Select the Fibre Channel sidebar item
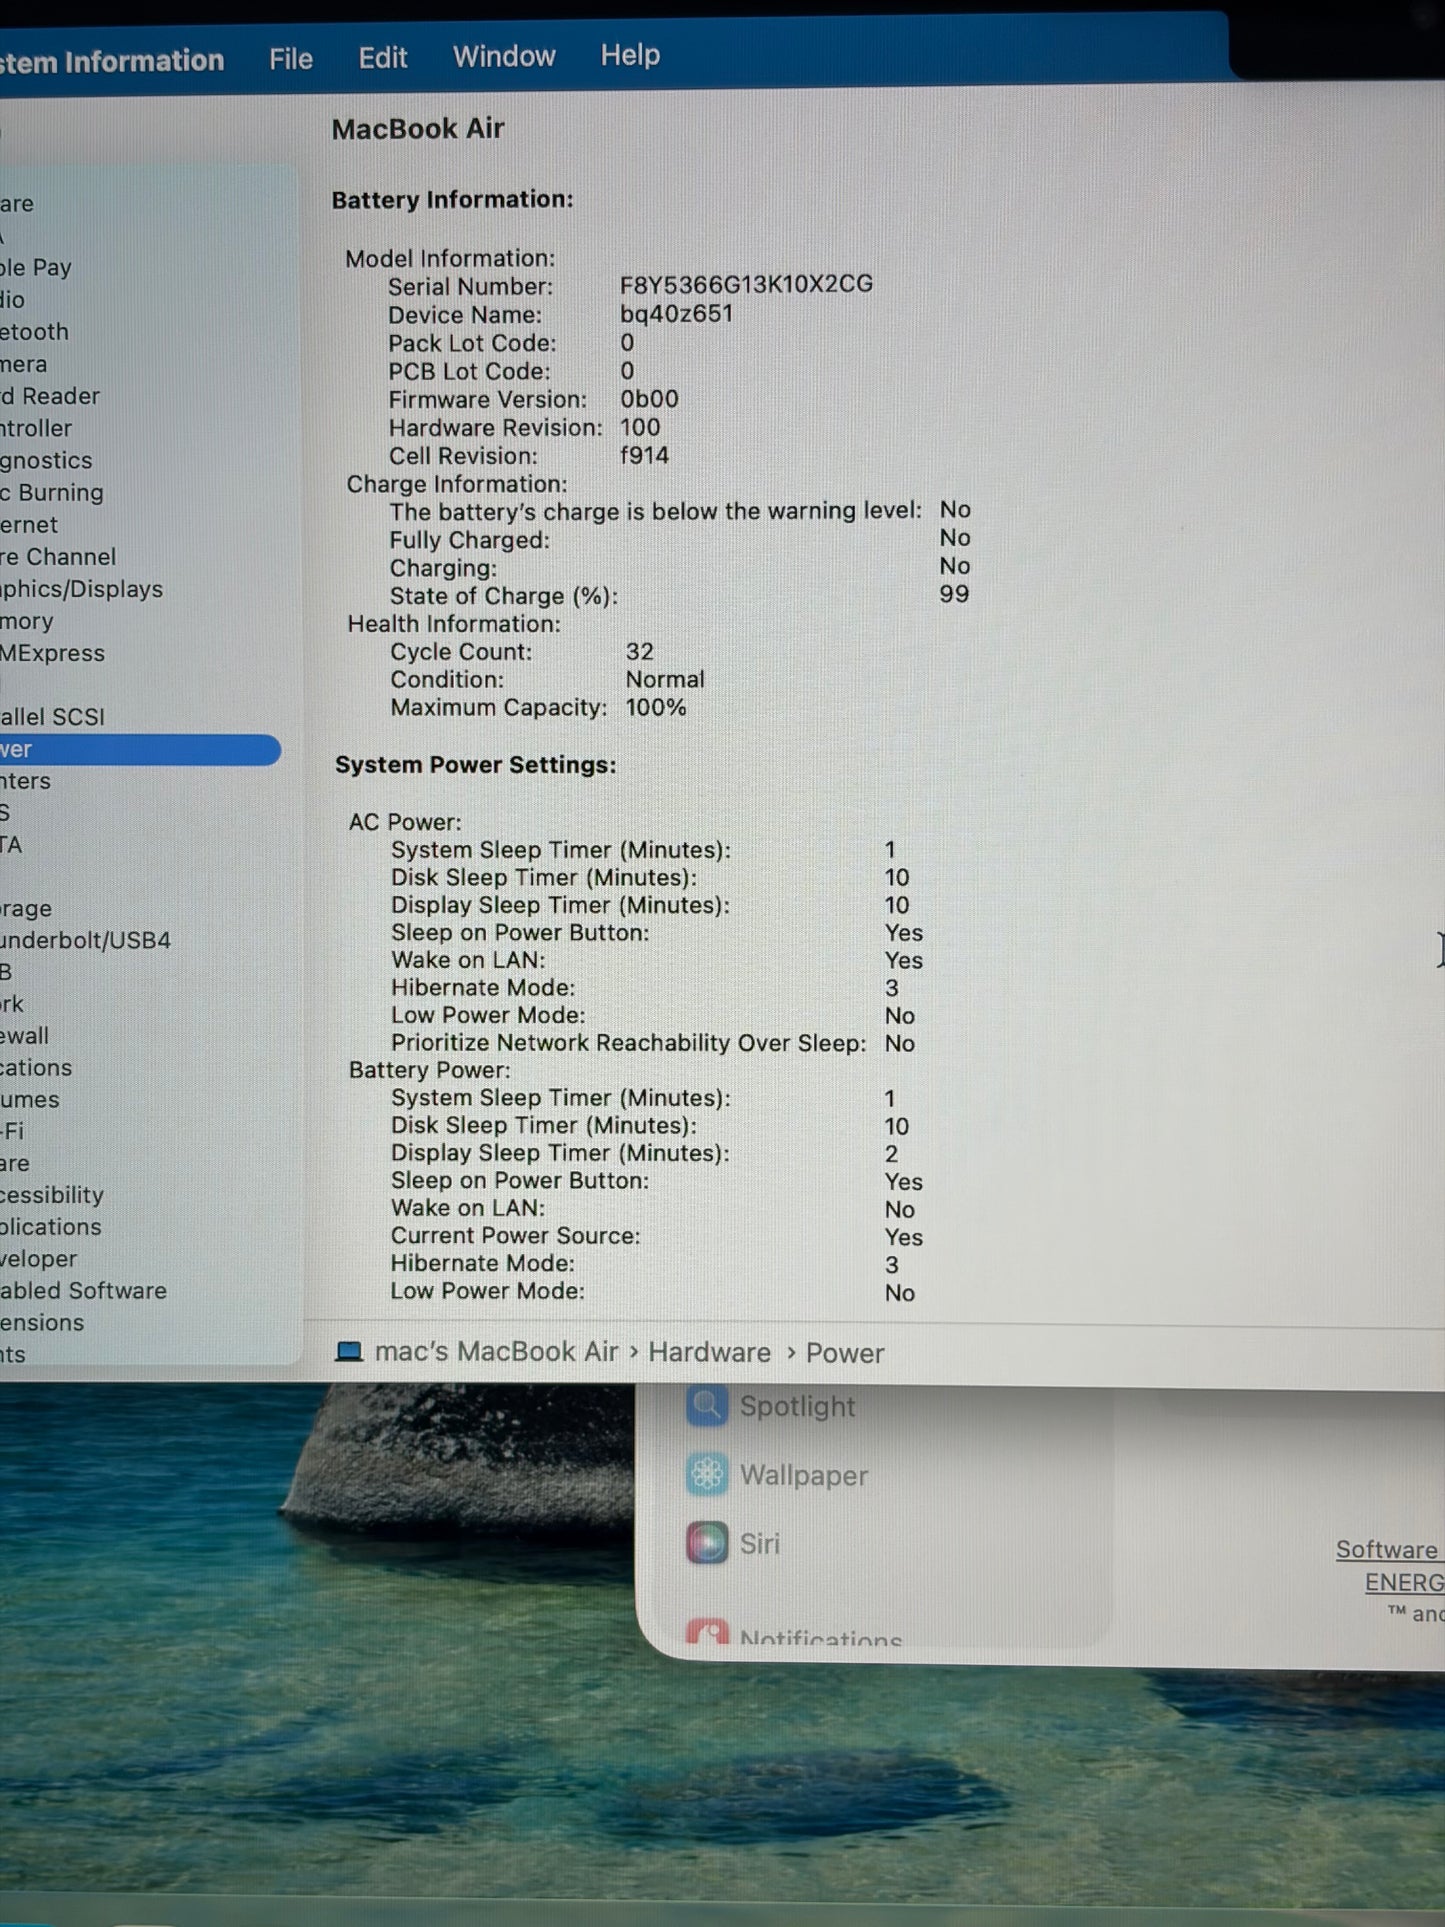 click(x=58, y=556)
